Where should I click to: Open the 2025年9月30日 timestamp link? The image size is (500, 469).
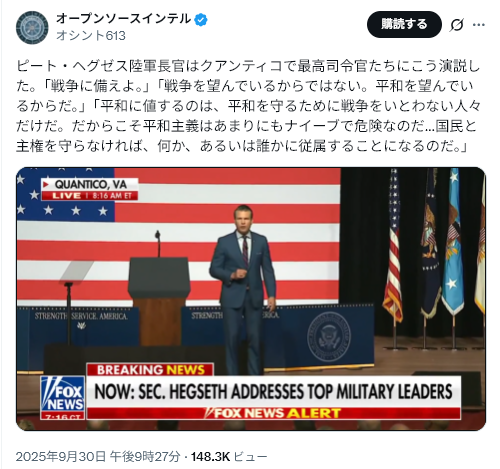pyautogui.click(x=98, y=456)
